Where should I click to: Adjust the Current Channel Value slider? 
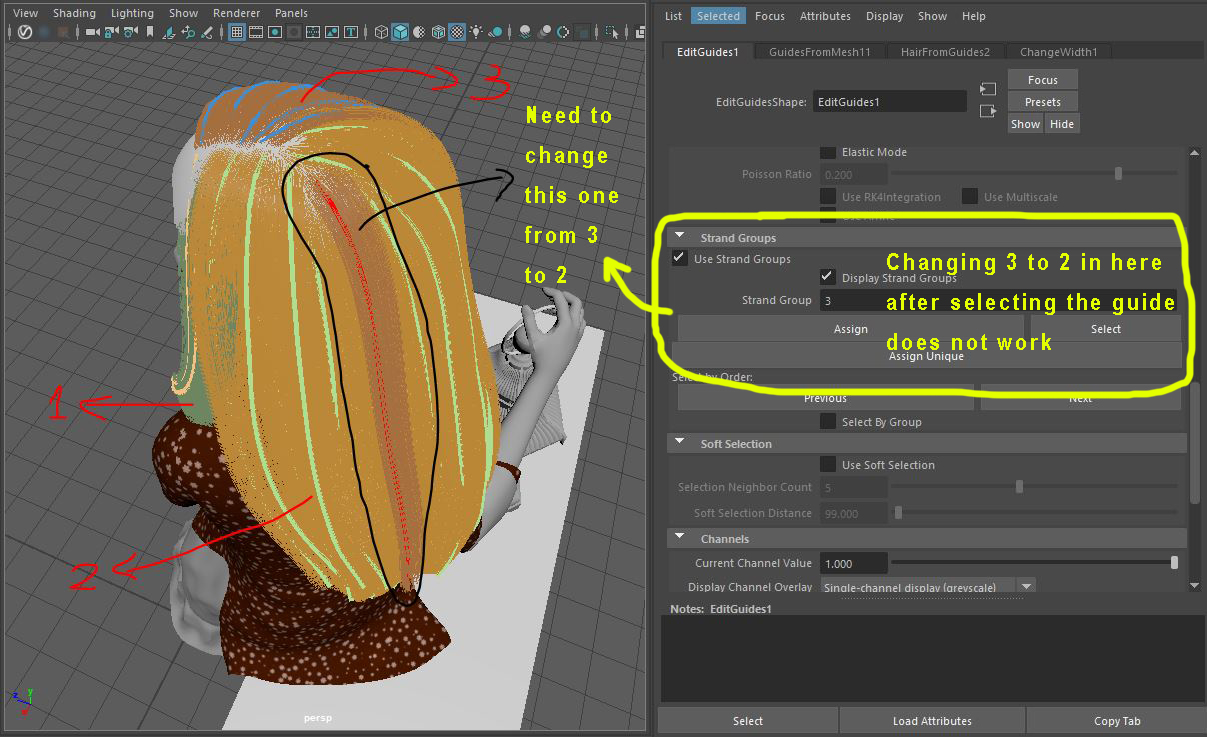tap(1174, 563)
